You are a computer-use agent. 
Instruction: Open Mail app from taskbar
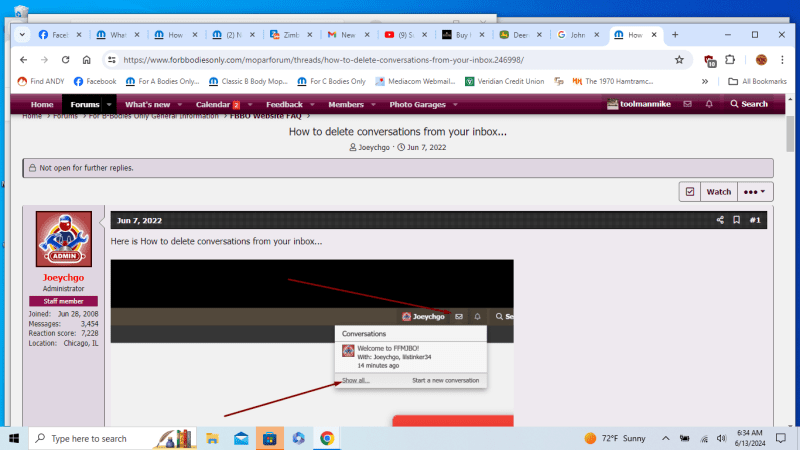[241, 438]
